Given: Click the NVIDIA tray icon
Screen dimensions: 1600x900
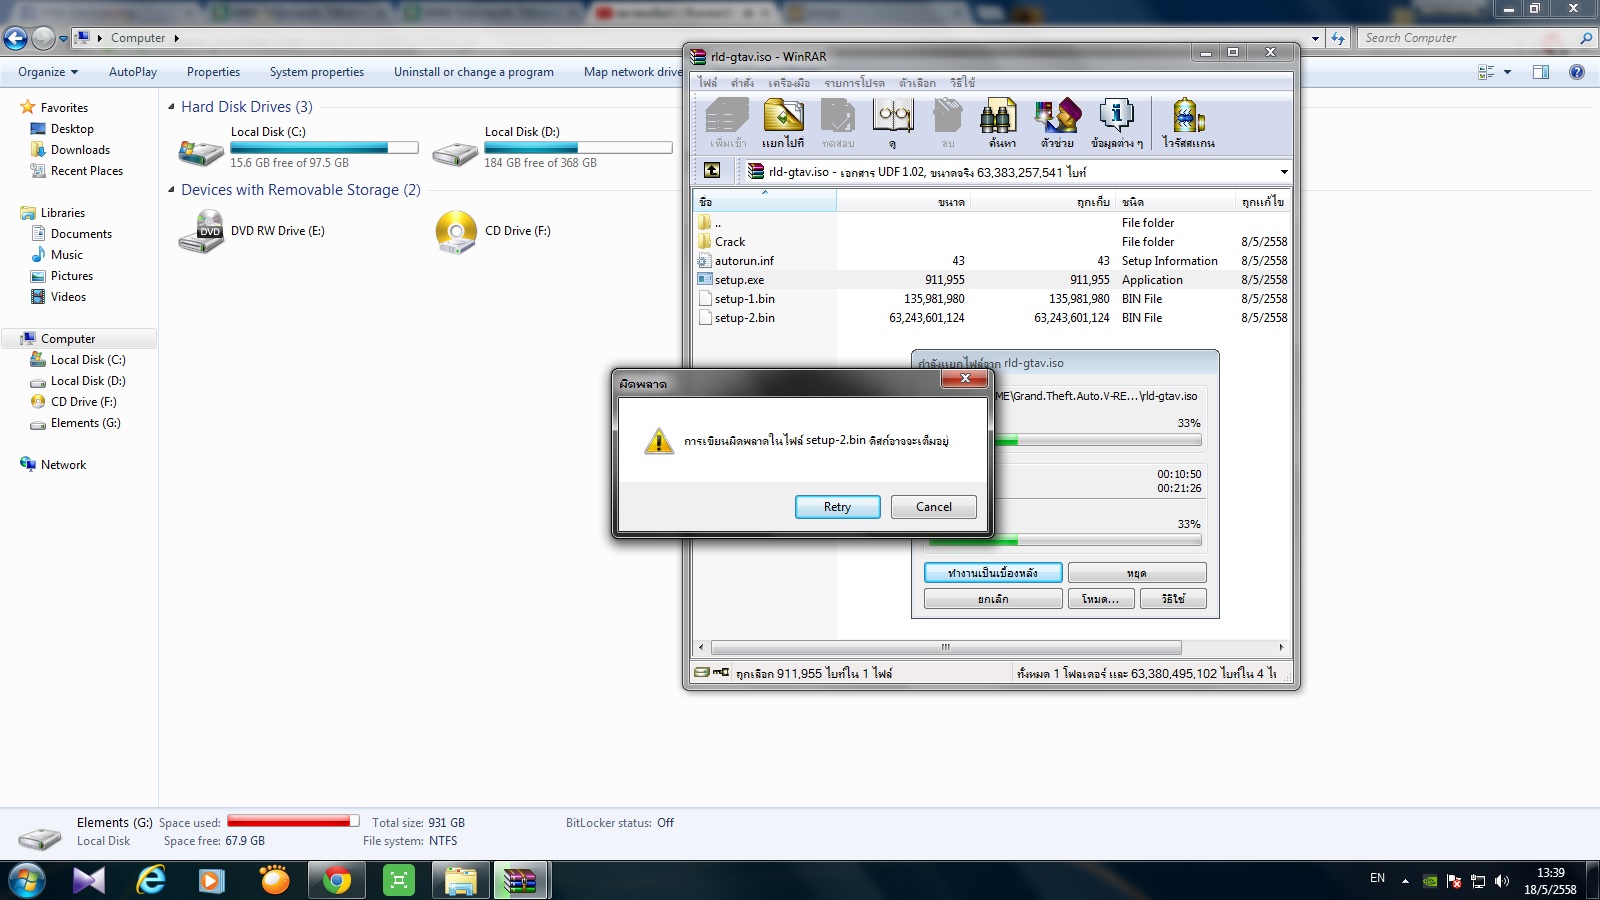Looking at the screenshot, I should click(1430, 881).
